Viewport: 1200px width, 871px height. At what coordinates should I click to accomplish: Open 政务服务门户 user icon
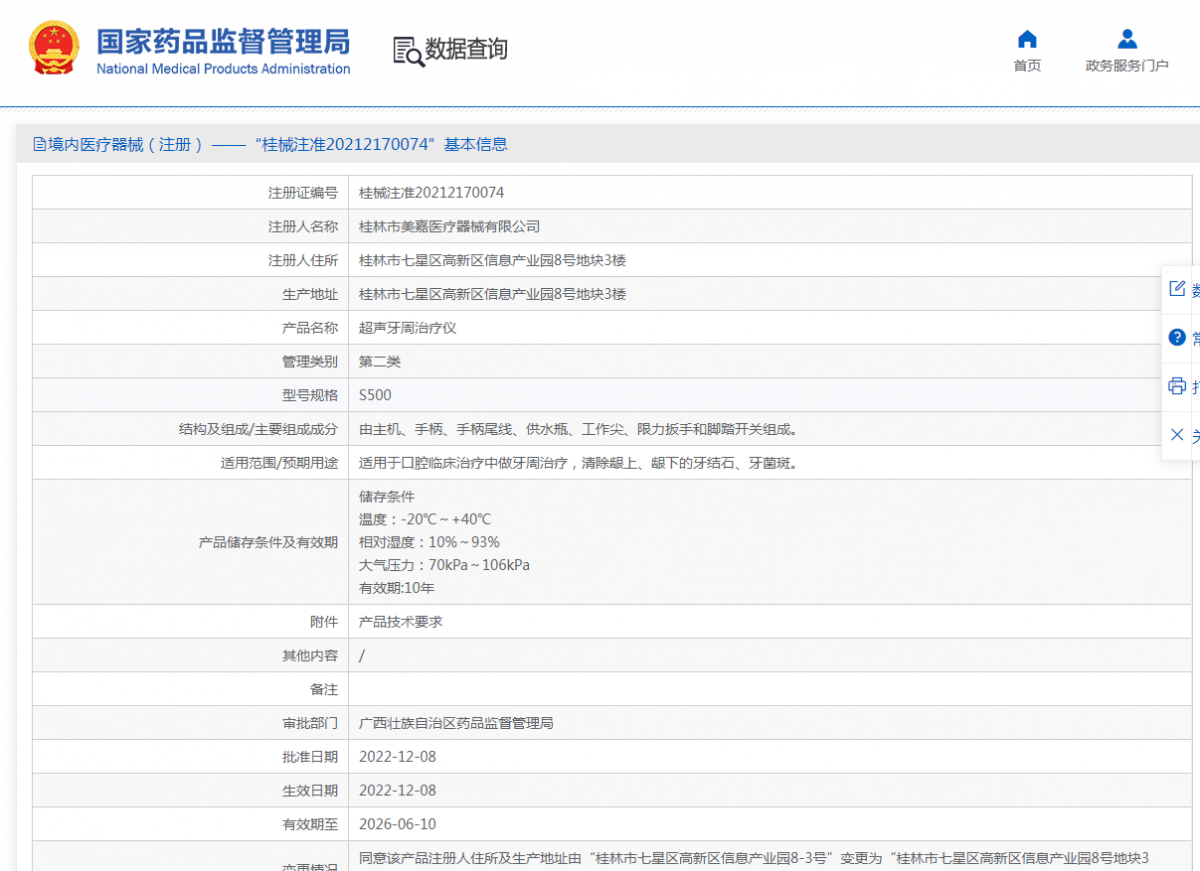1127,39
